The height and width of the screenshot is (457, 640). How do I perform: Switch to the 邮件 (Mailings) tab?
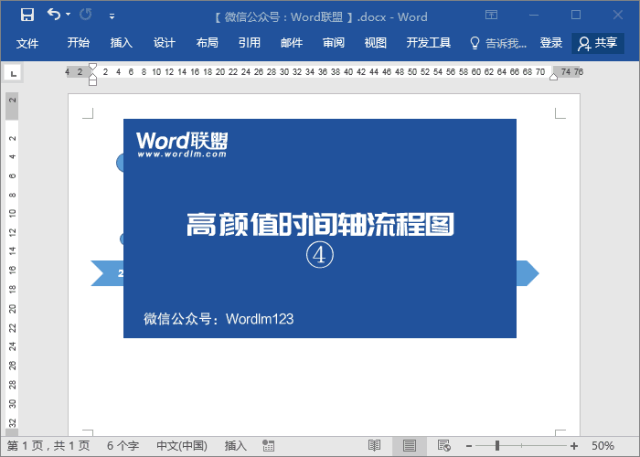coord(291,42)
